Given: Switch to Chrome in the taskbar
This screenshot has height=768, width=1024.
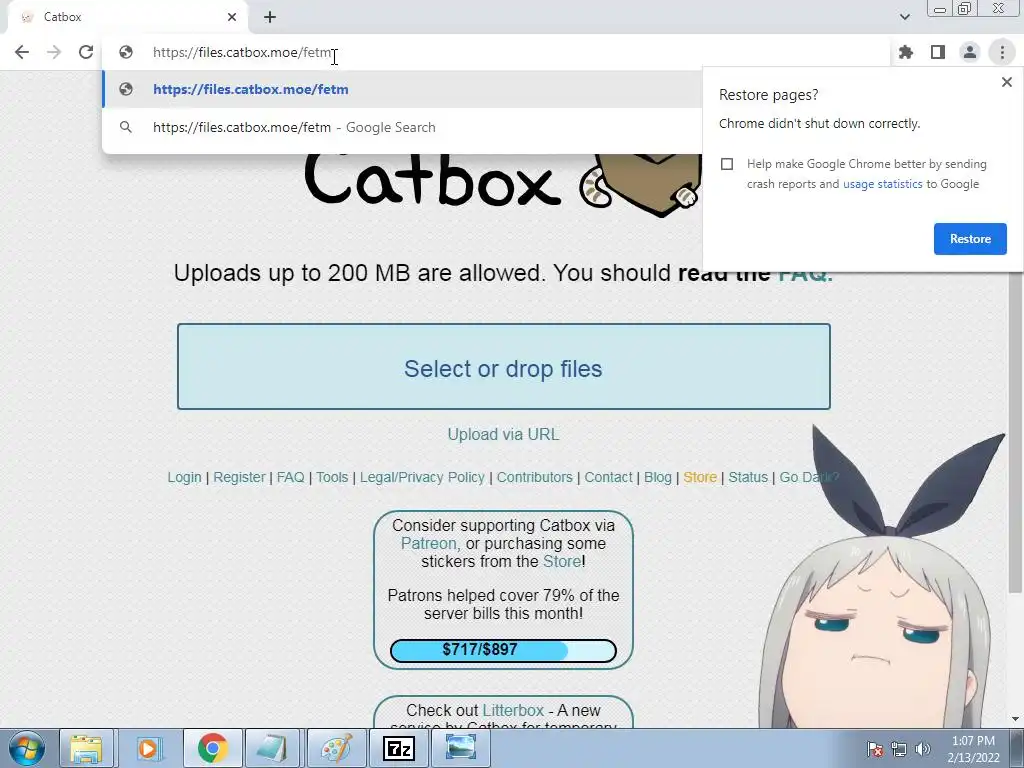Looking at the screenshot, I should pos(212,748).
